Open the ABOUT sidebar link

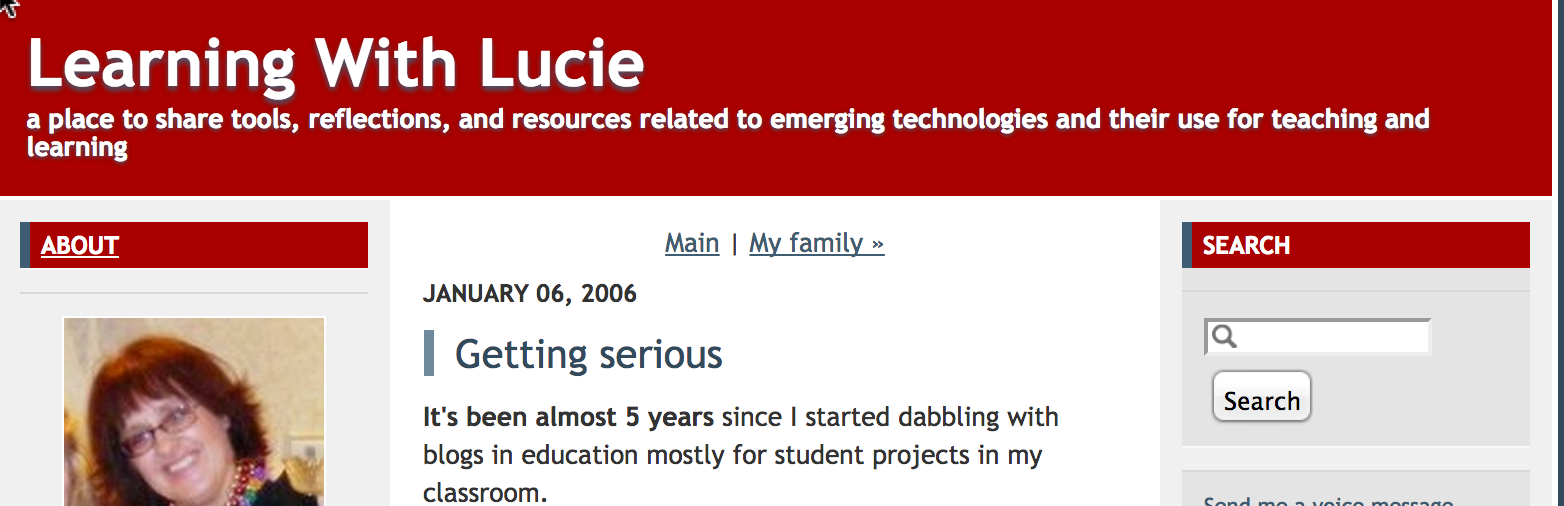[80, 246]
